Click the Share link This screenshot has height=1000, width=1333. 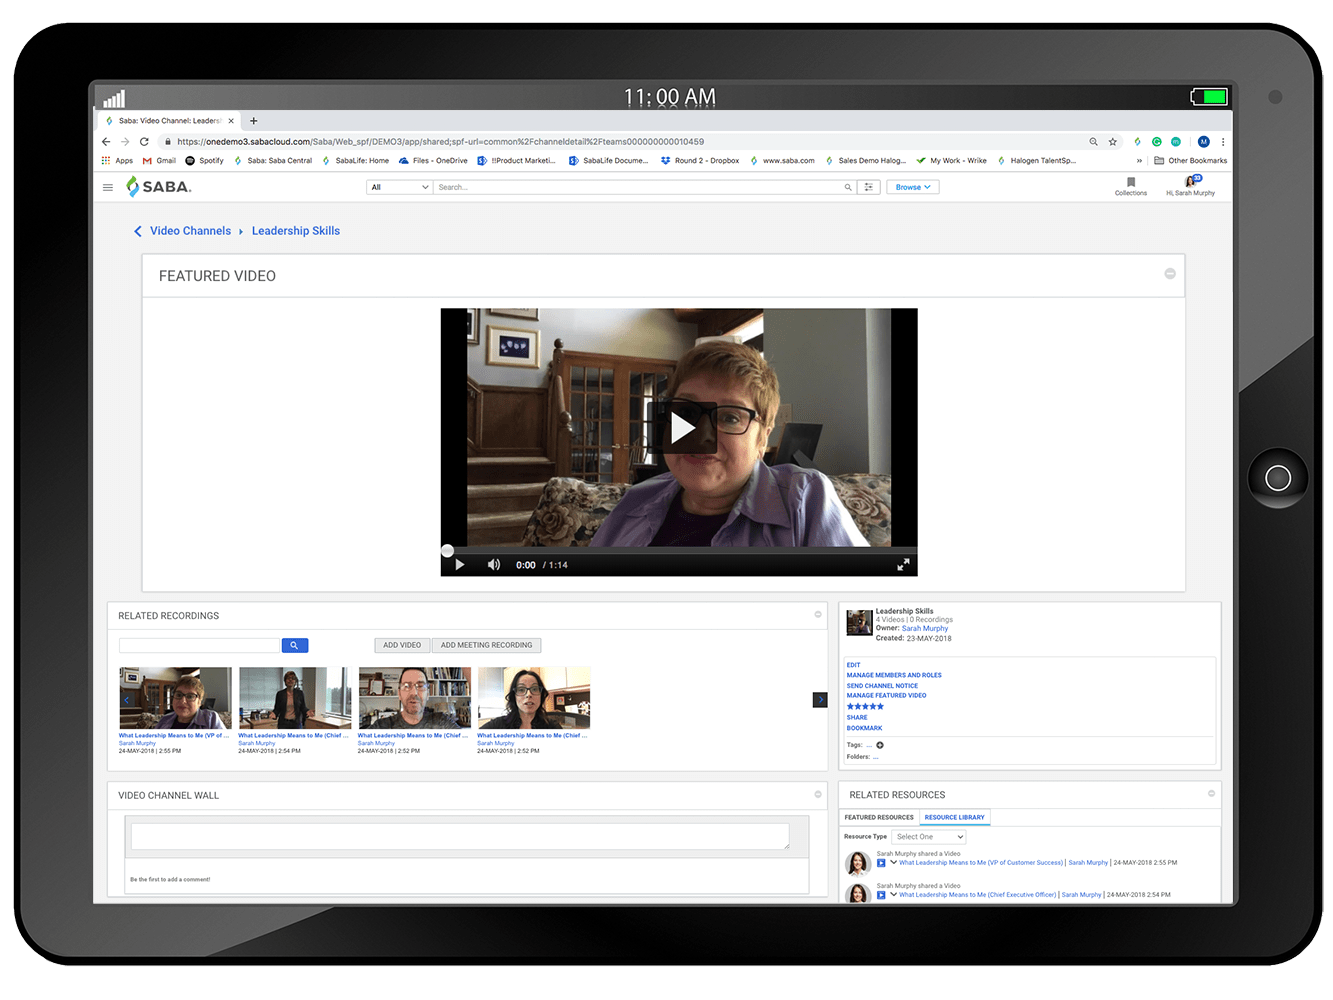(857, 718)
